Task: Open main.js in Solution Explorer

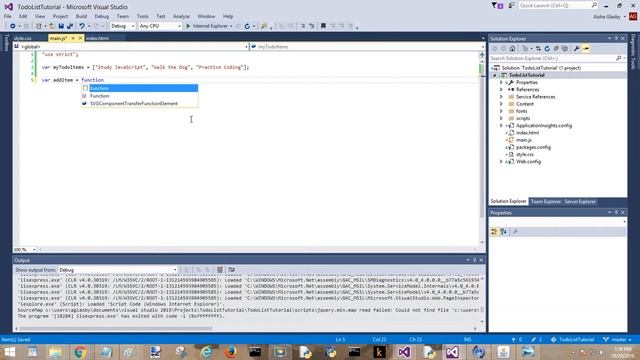Action: pos(523,140)
